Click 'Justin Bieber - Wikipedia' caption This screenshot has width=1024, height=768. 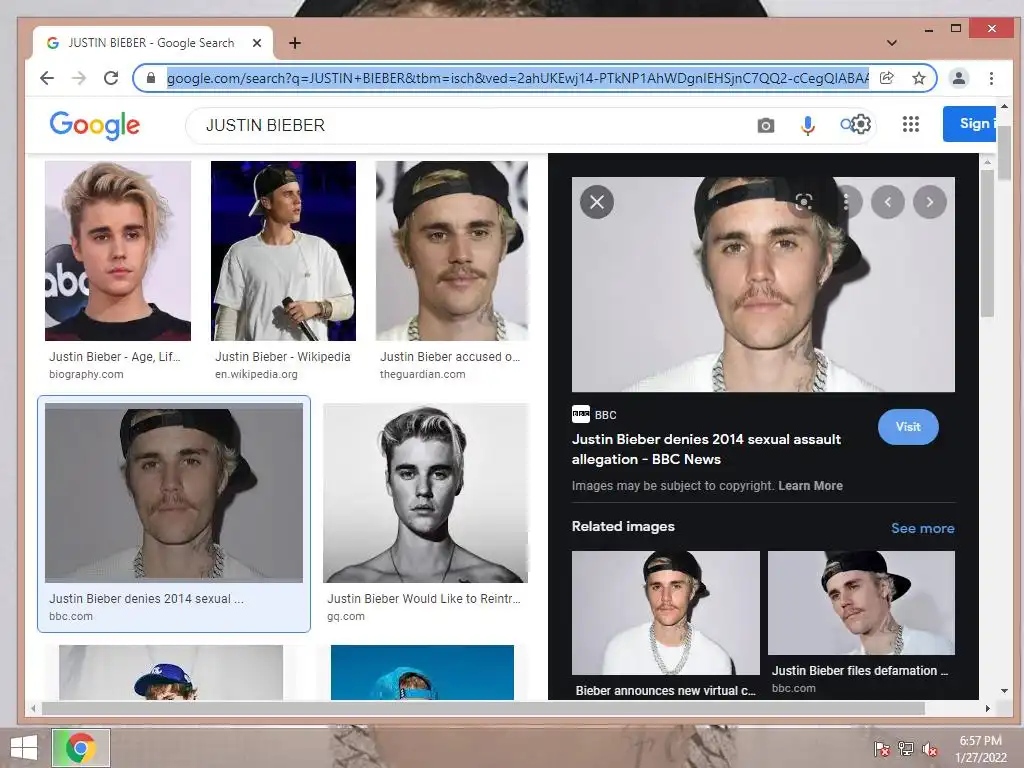pos(283,357)
